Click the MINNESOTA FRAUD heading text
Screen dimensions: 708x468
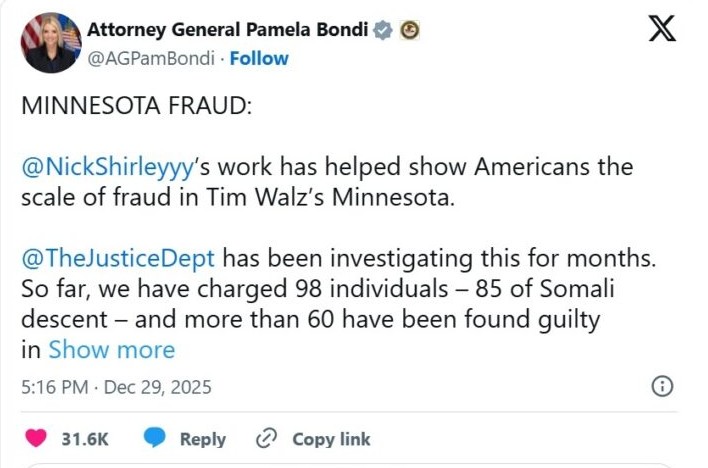pos(135,106)
